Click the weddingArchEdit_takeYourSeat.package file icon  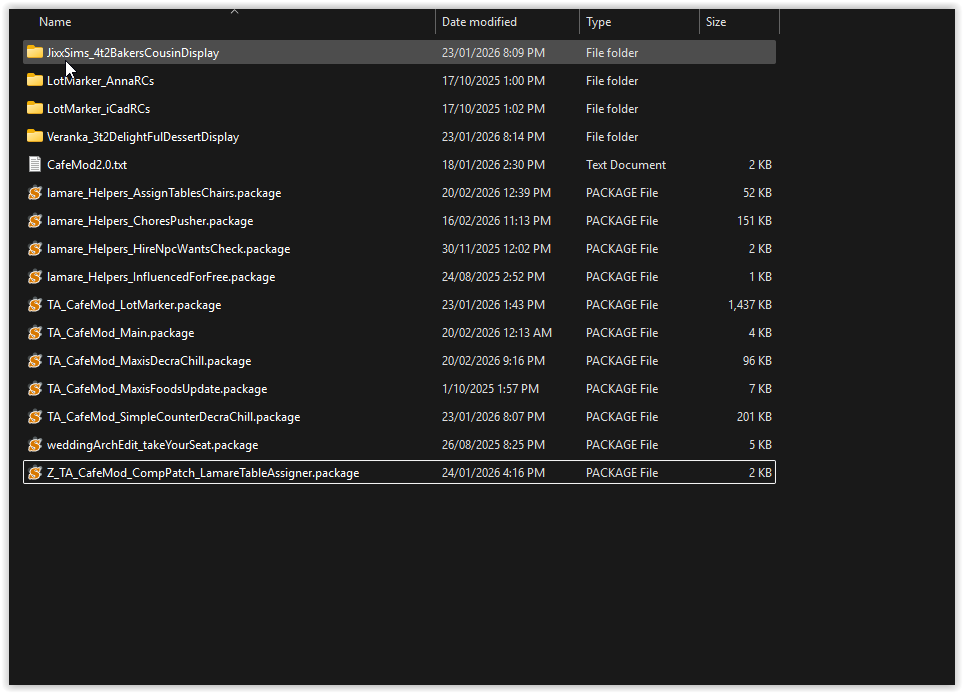pyautogui.click(x=34, y=444)
